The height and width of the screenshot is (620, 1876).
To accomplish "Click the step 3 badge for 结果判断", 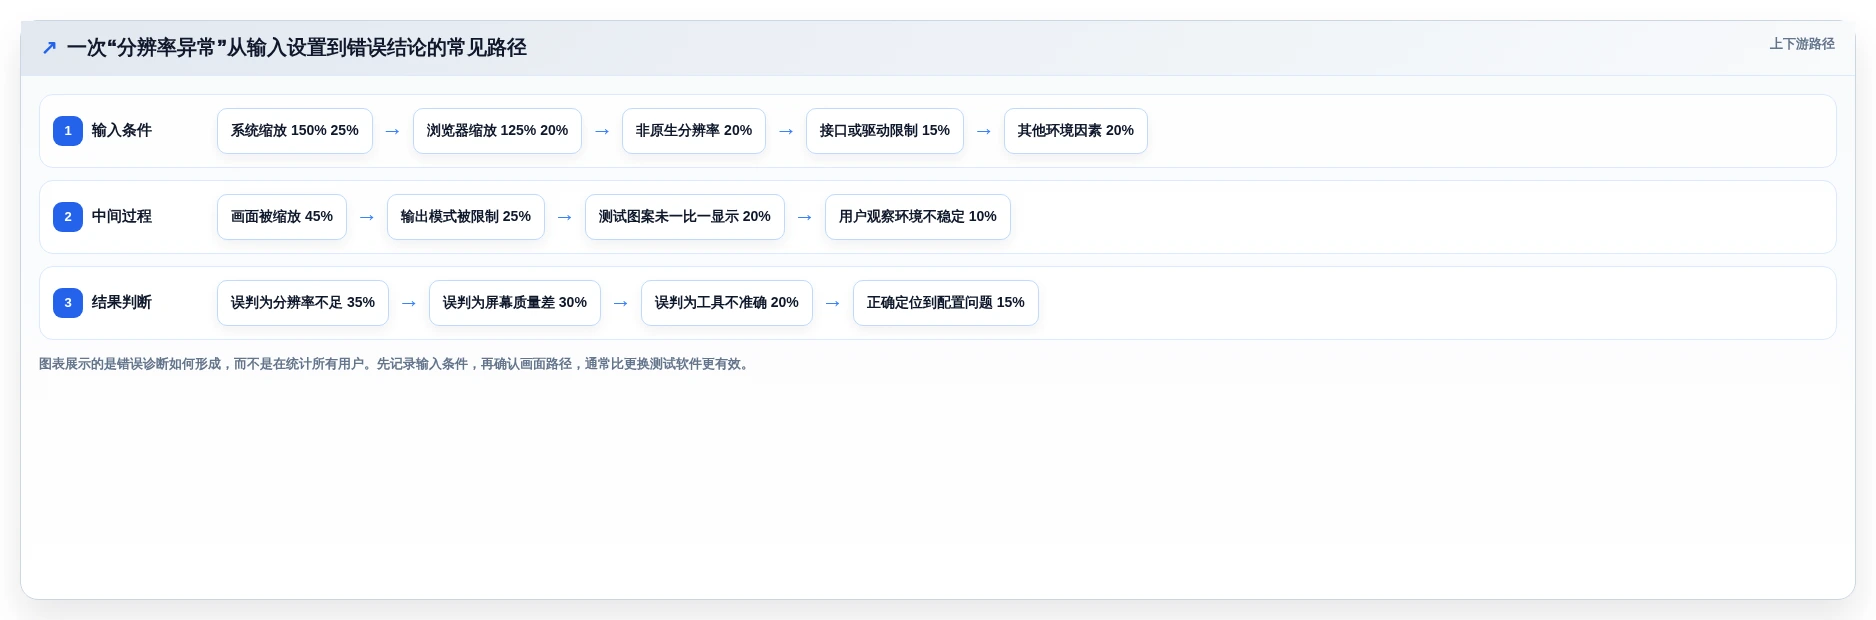I will (68, 303).
